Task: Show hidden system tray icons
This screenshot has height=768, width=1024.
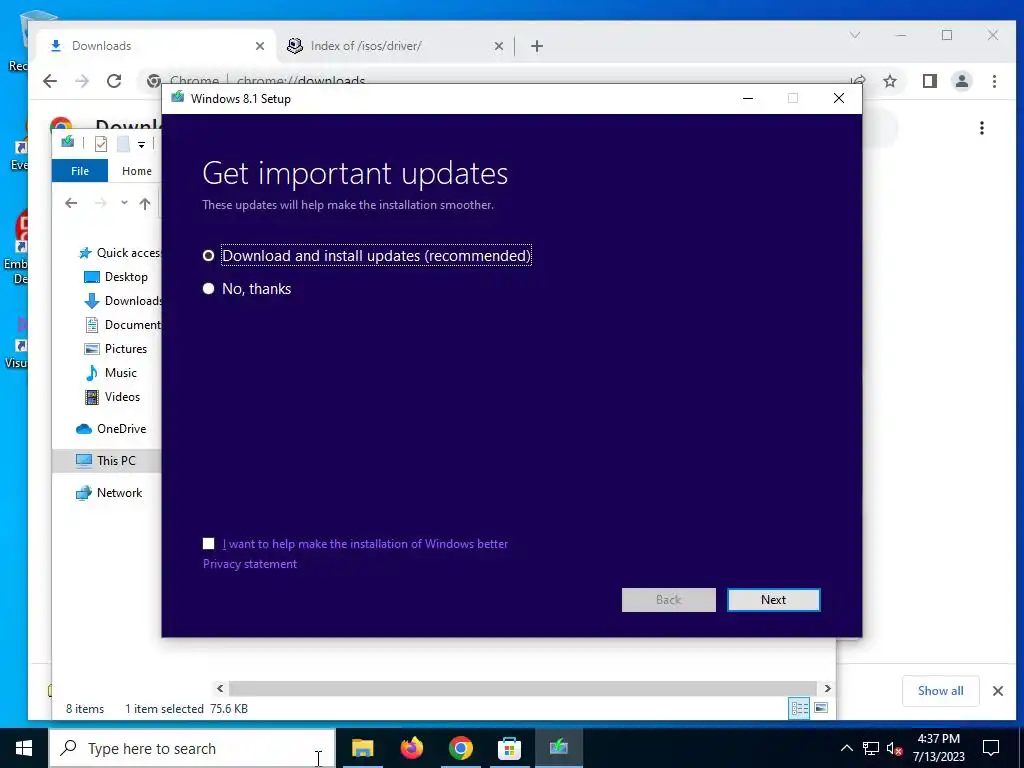Action: point(846,748)
